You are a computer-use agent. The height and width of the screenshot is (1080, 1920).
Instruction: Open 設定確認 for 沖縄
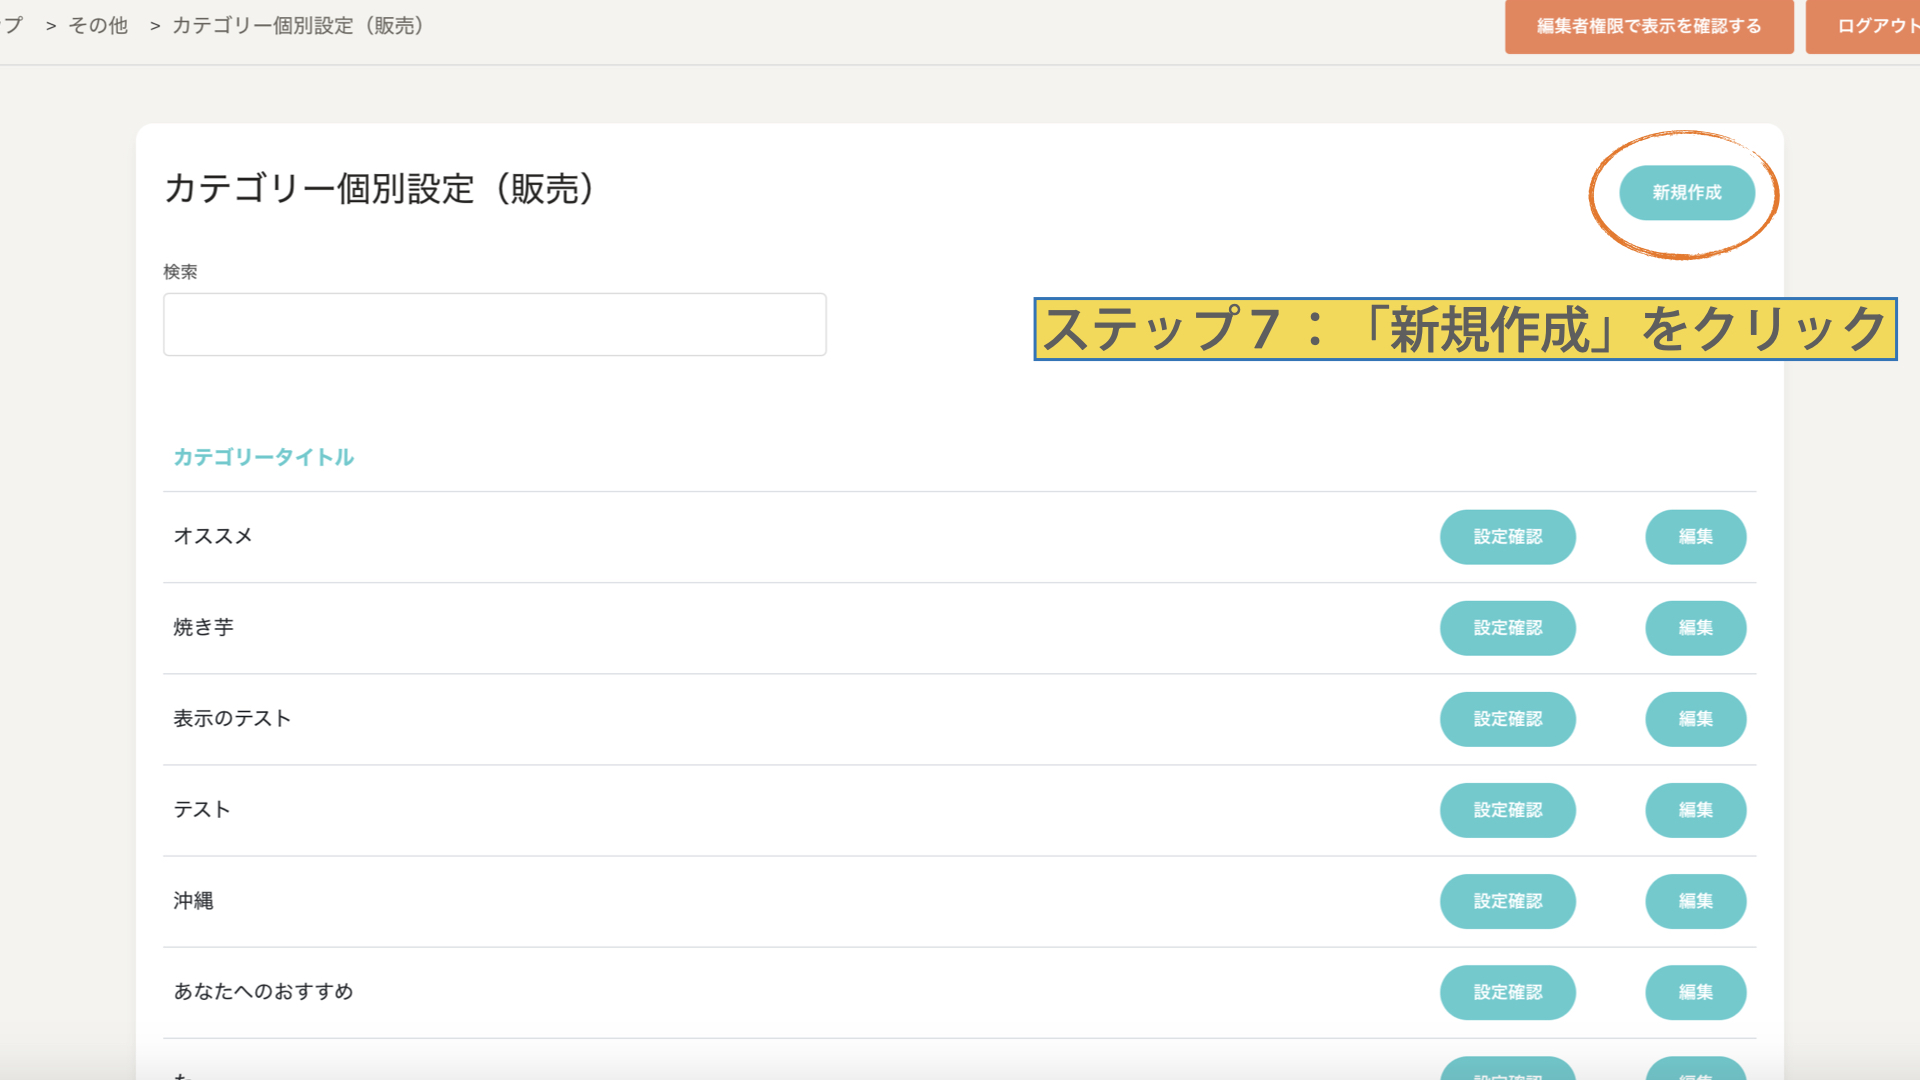tap(1507, 901)
